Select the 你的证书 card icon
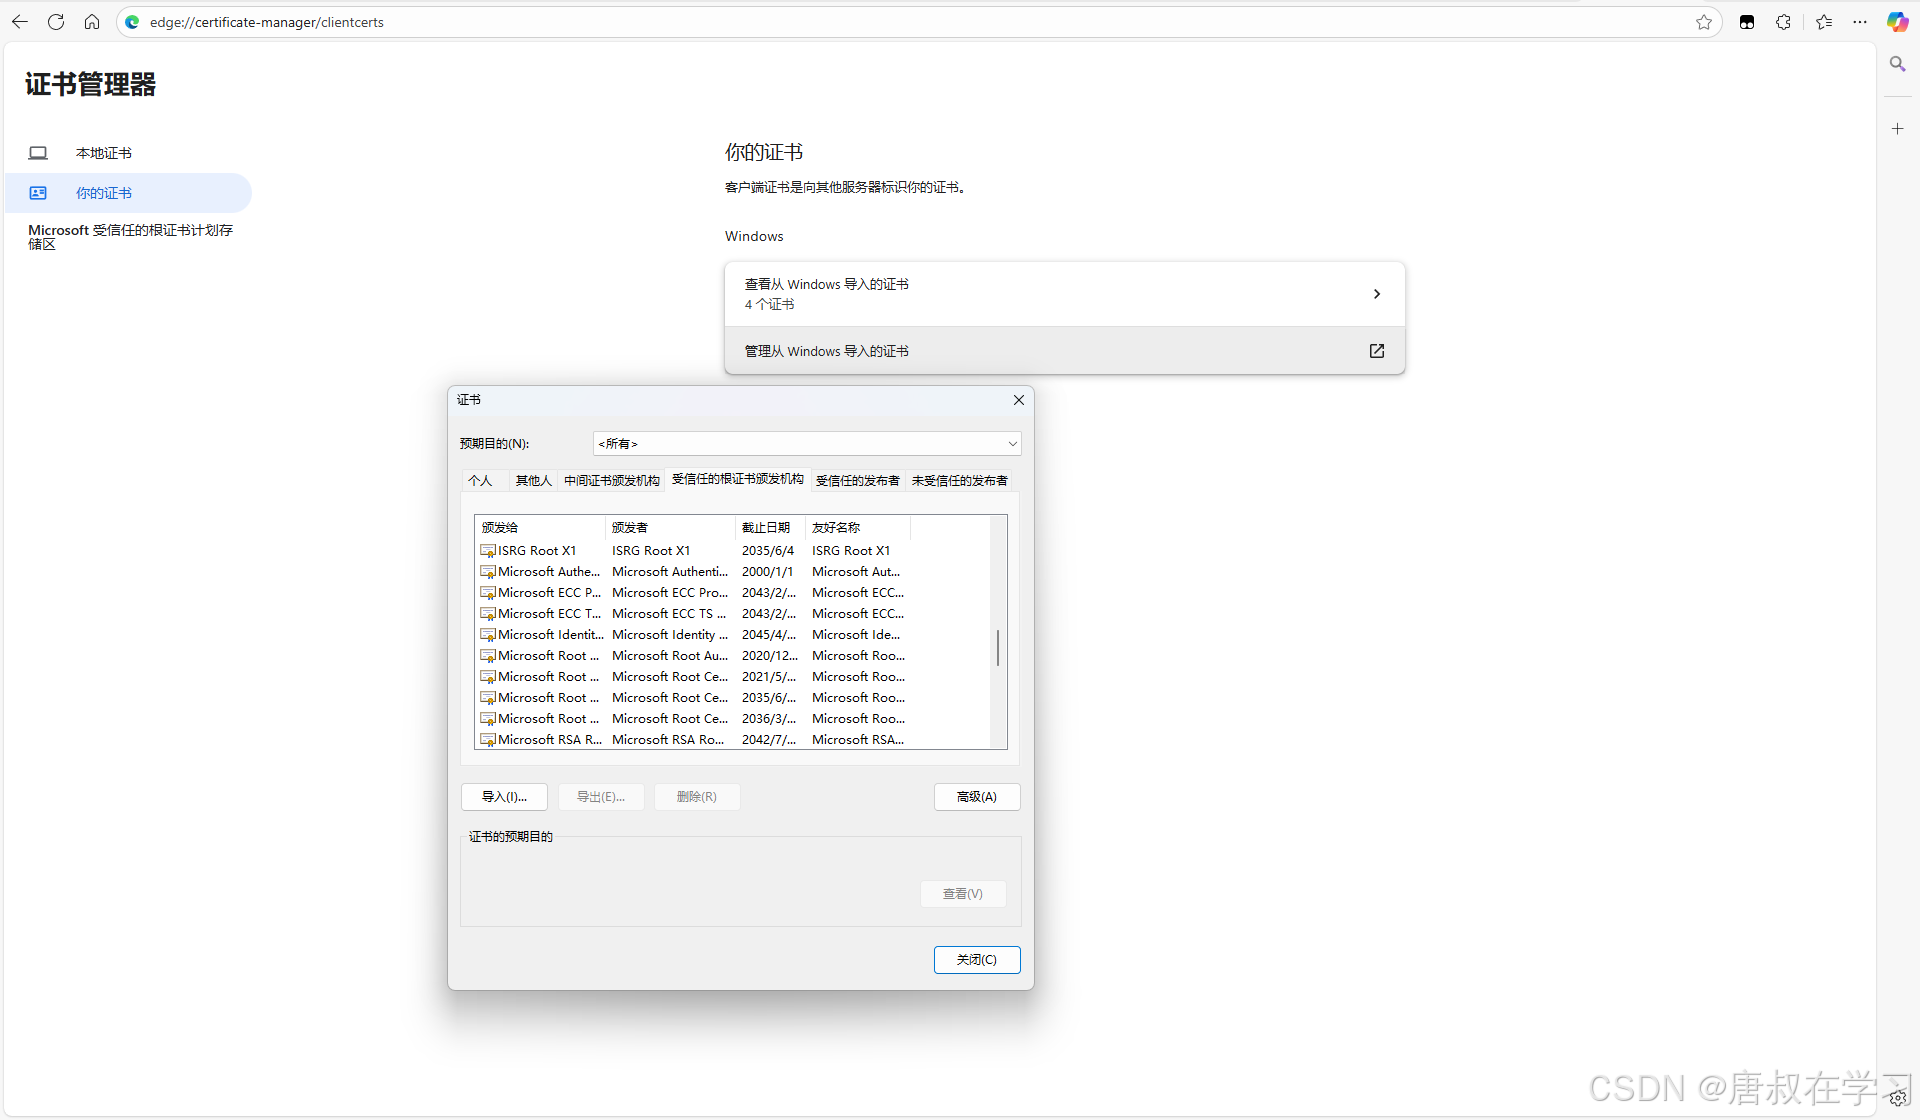 (38, 193)
